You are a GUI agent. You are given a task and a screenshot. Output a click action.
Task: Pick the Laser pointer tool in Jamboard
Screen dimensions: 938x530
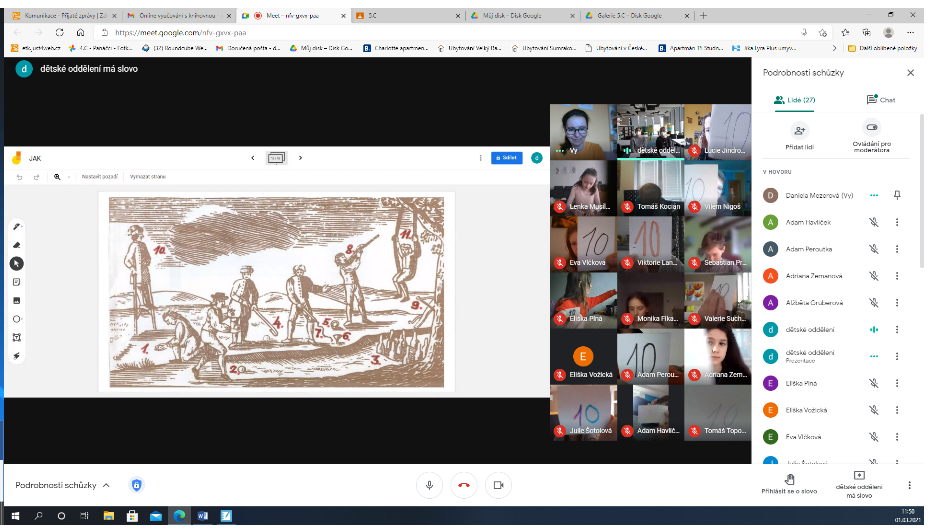point(17,356)
